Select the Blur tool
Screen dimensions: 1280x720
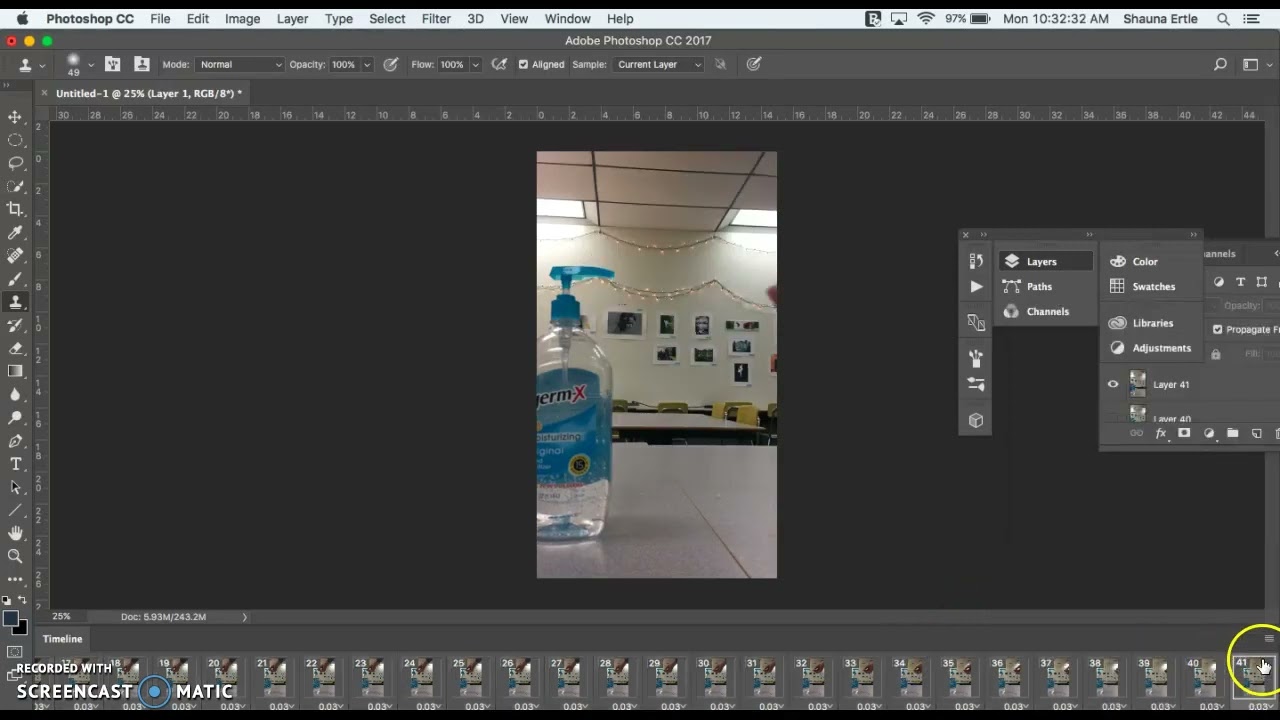tap(15, 394)
